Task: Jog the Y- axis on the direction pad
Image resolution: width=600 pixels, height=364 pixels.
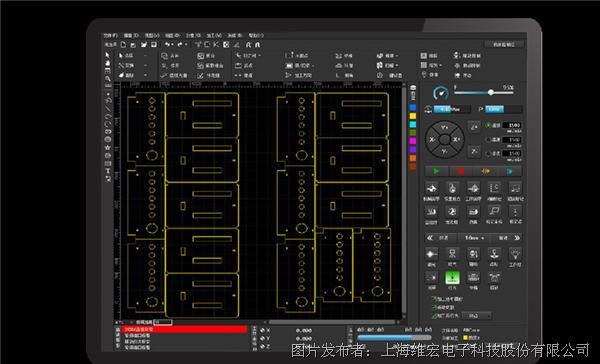Action: (x=444, y=152)
